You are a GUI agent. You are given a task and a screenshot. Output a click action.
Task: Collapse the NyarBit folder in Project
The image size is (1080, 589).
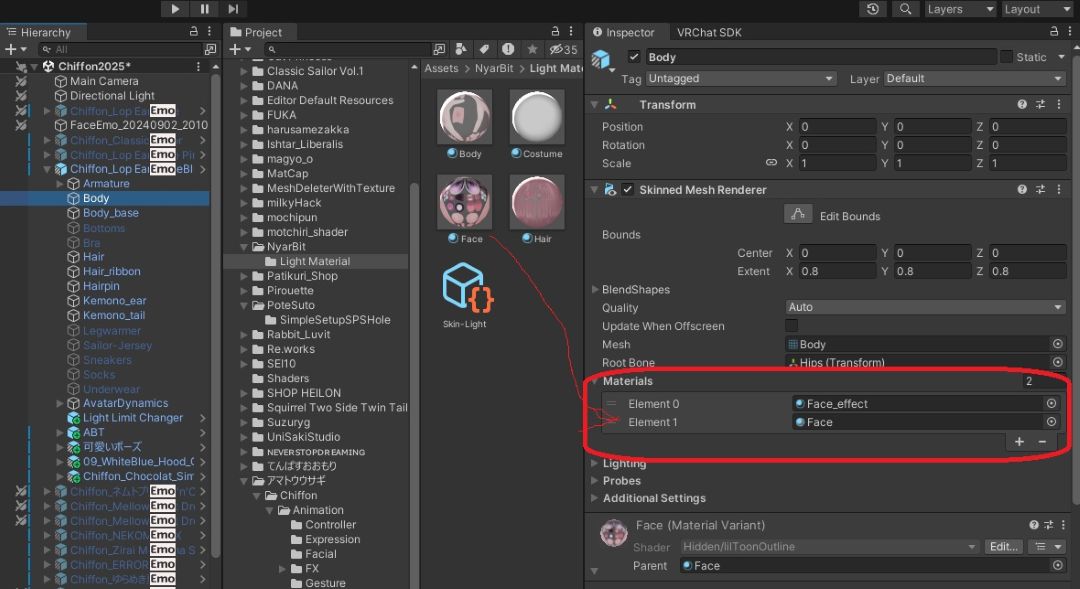[x=243, y=246]
